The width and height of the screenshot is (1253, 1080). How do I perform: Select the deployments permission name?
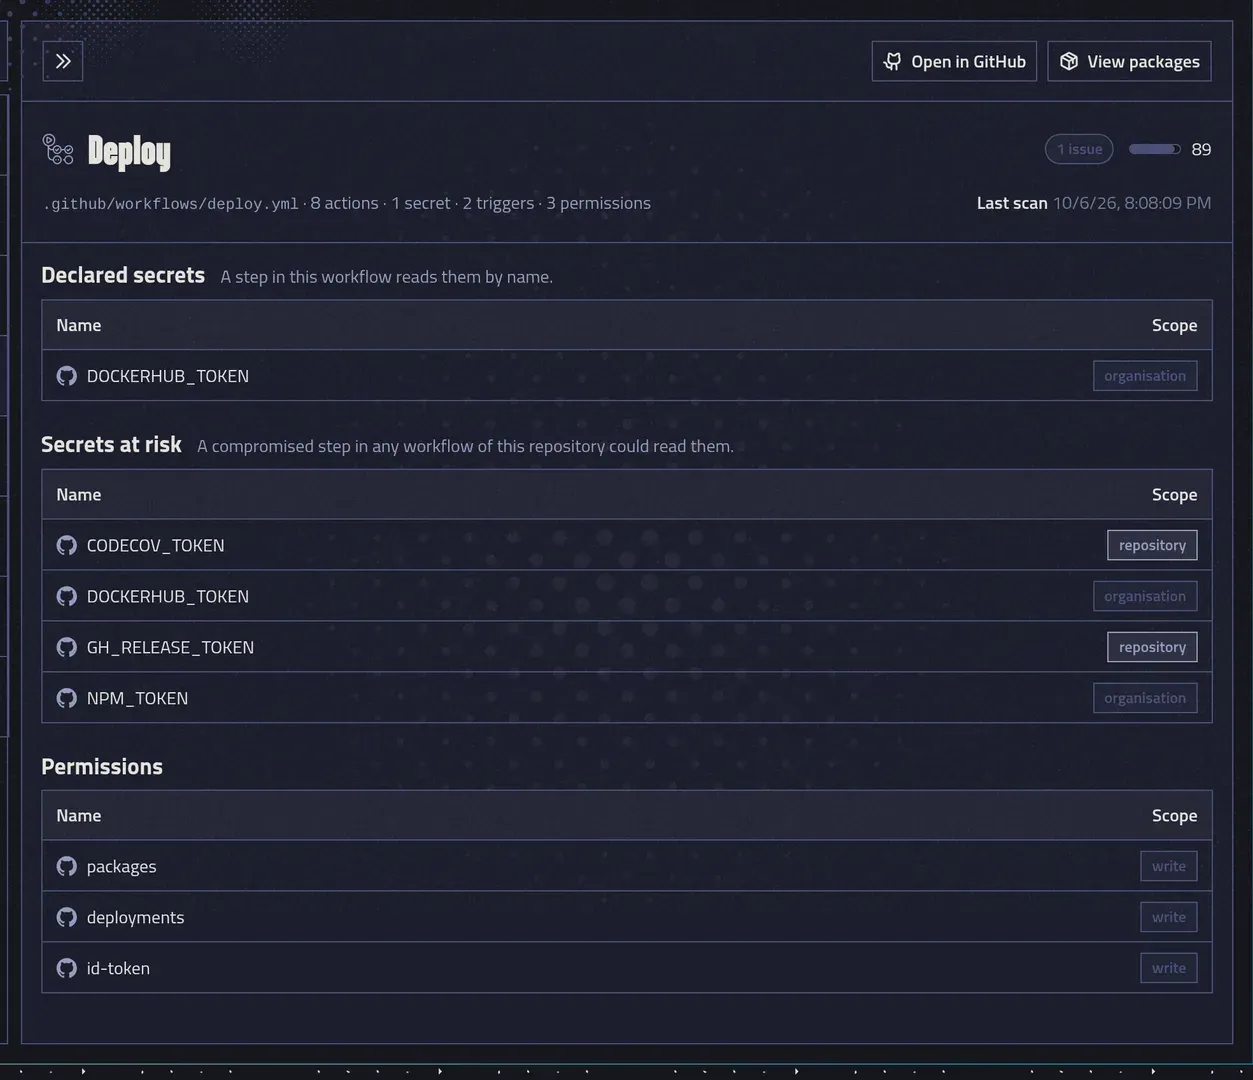[135, 918]
